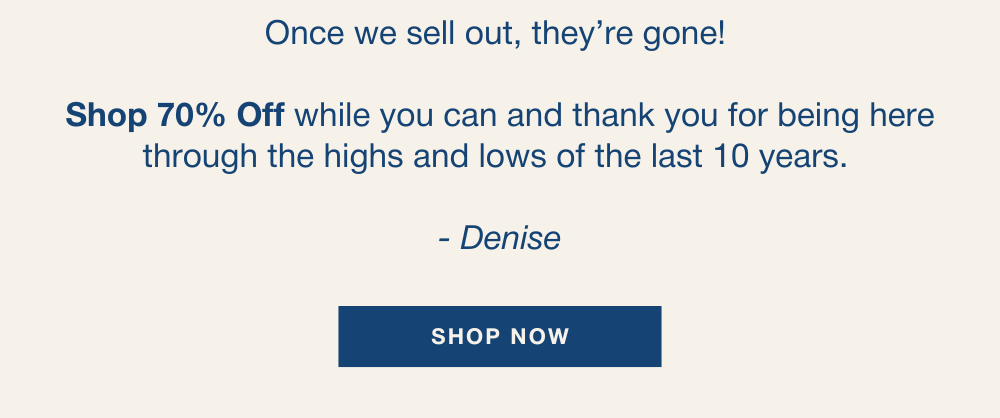The image size is (1000, 418).
Task: Click the dash before Denise
Action: pyautogui.click(x=443, y=238)
